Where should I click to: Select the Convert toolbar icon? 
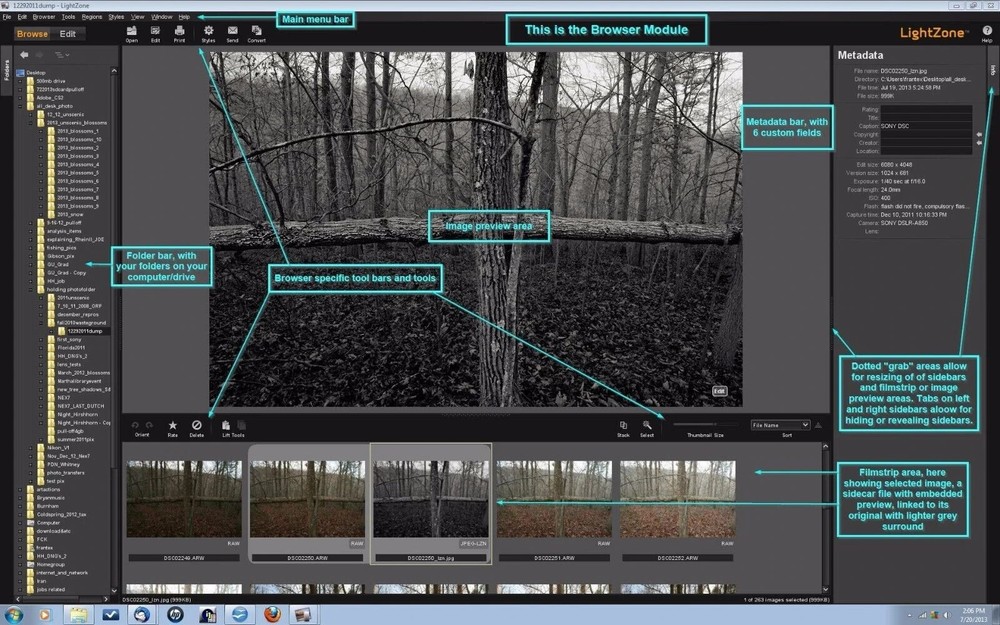tap(256, 32)
